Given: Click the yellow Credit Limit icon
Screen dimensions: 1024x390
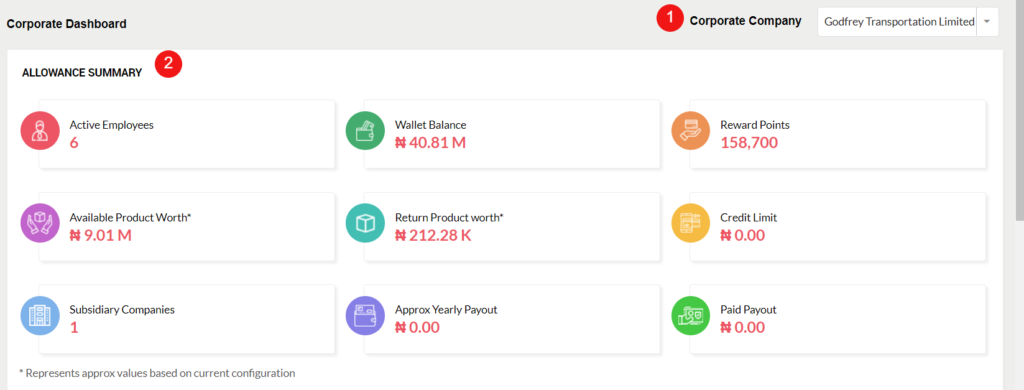Looking at the screenshot, I should click(x=691, y=223).
